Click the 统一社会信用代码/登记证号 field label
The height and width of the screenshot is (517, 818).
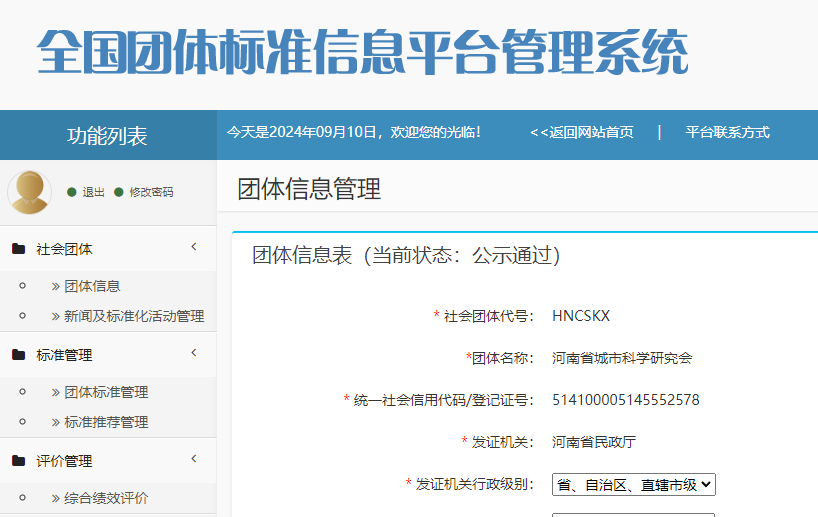pyautogui.click(x=439, y=400)
